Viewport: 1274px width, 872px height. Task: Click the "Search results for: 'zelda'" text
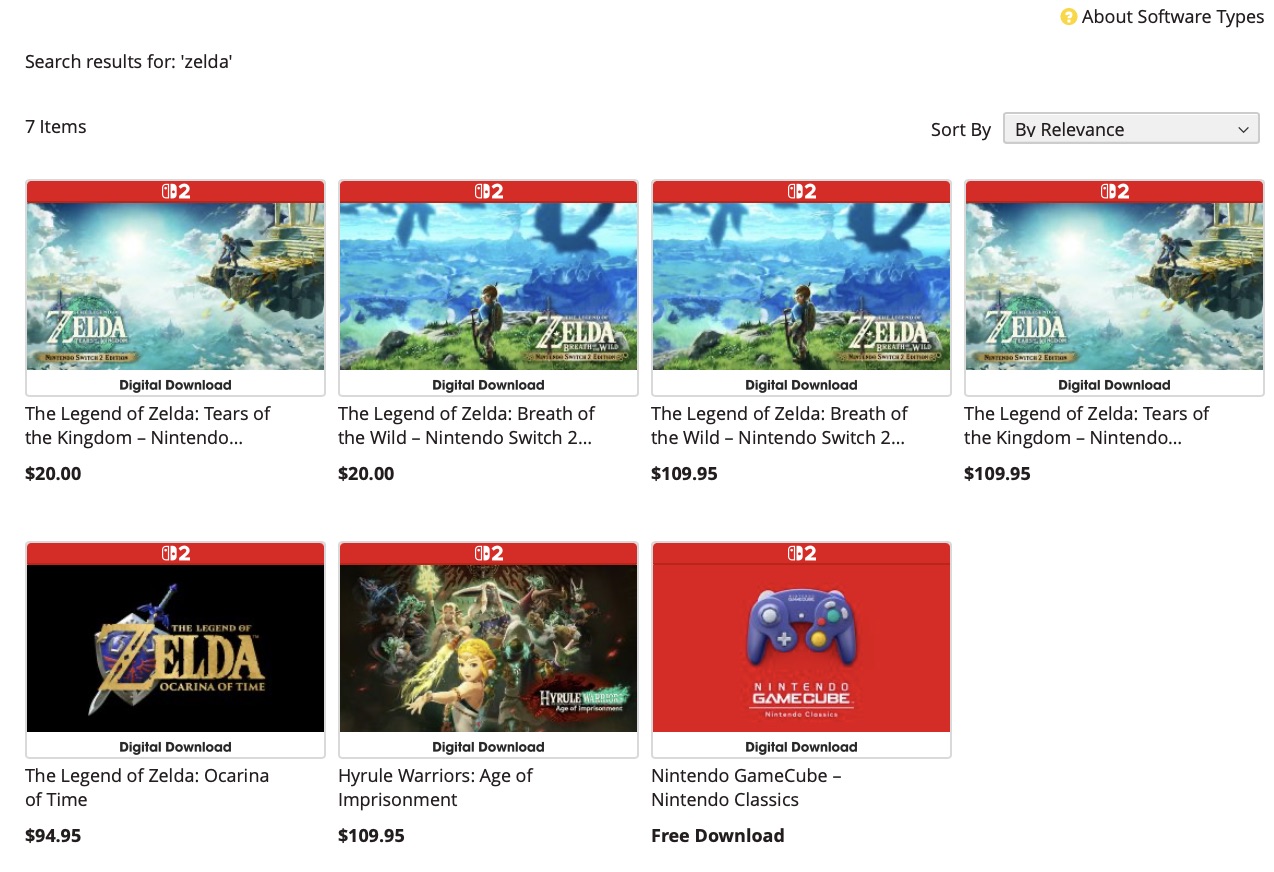click(x=129, y=62)
